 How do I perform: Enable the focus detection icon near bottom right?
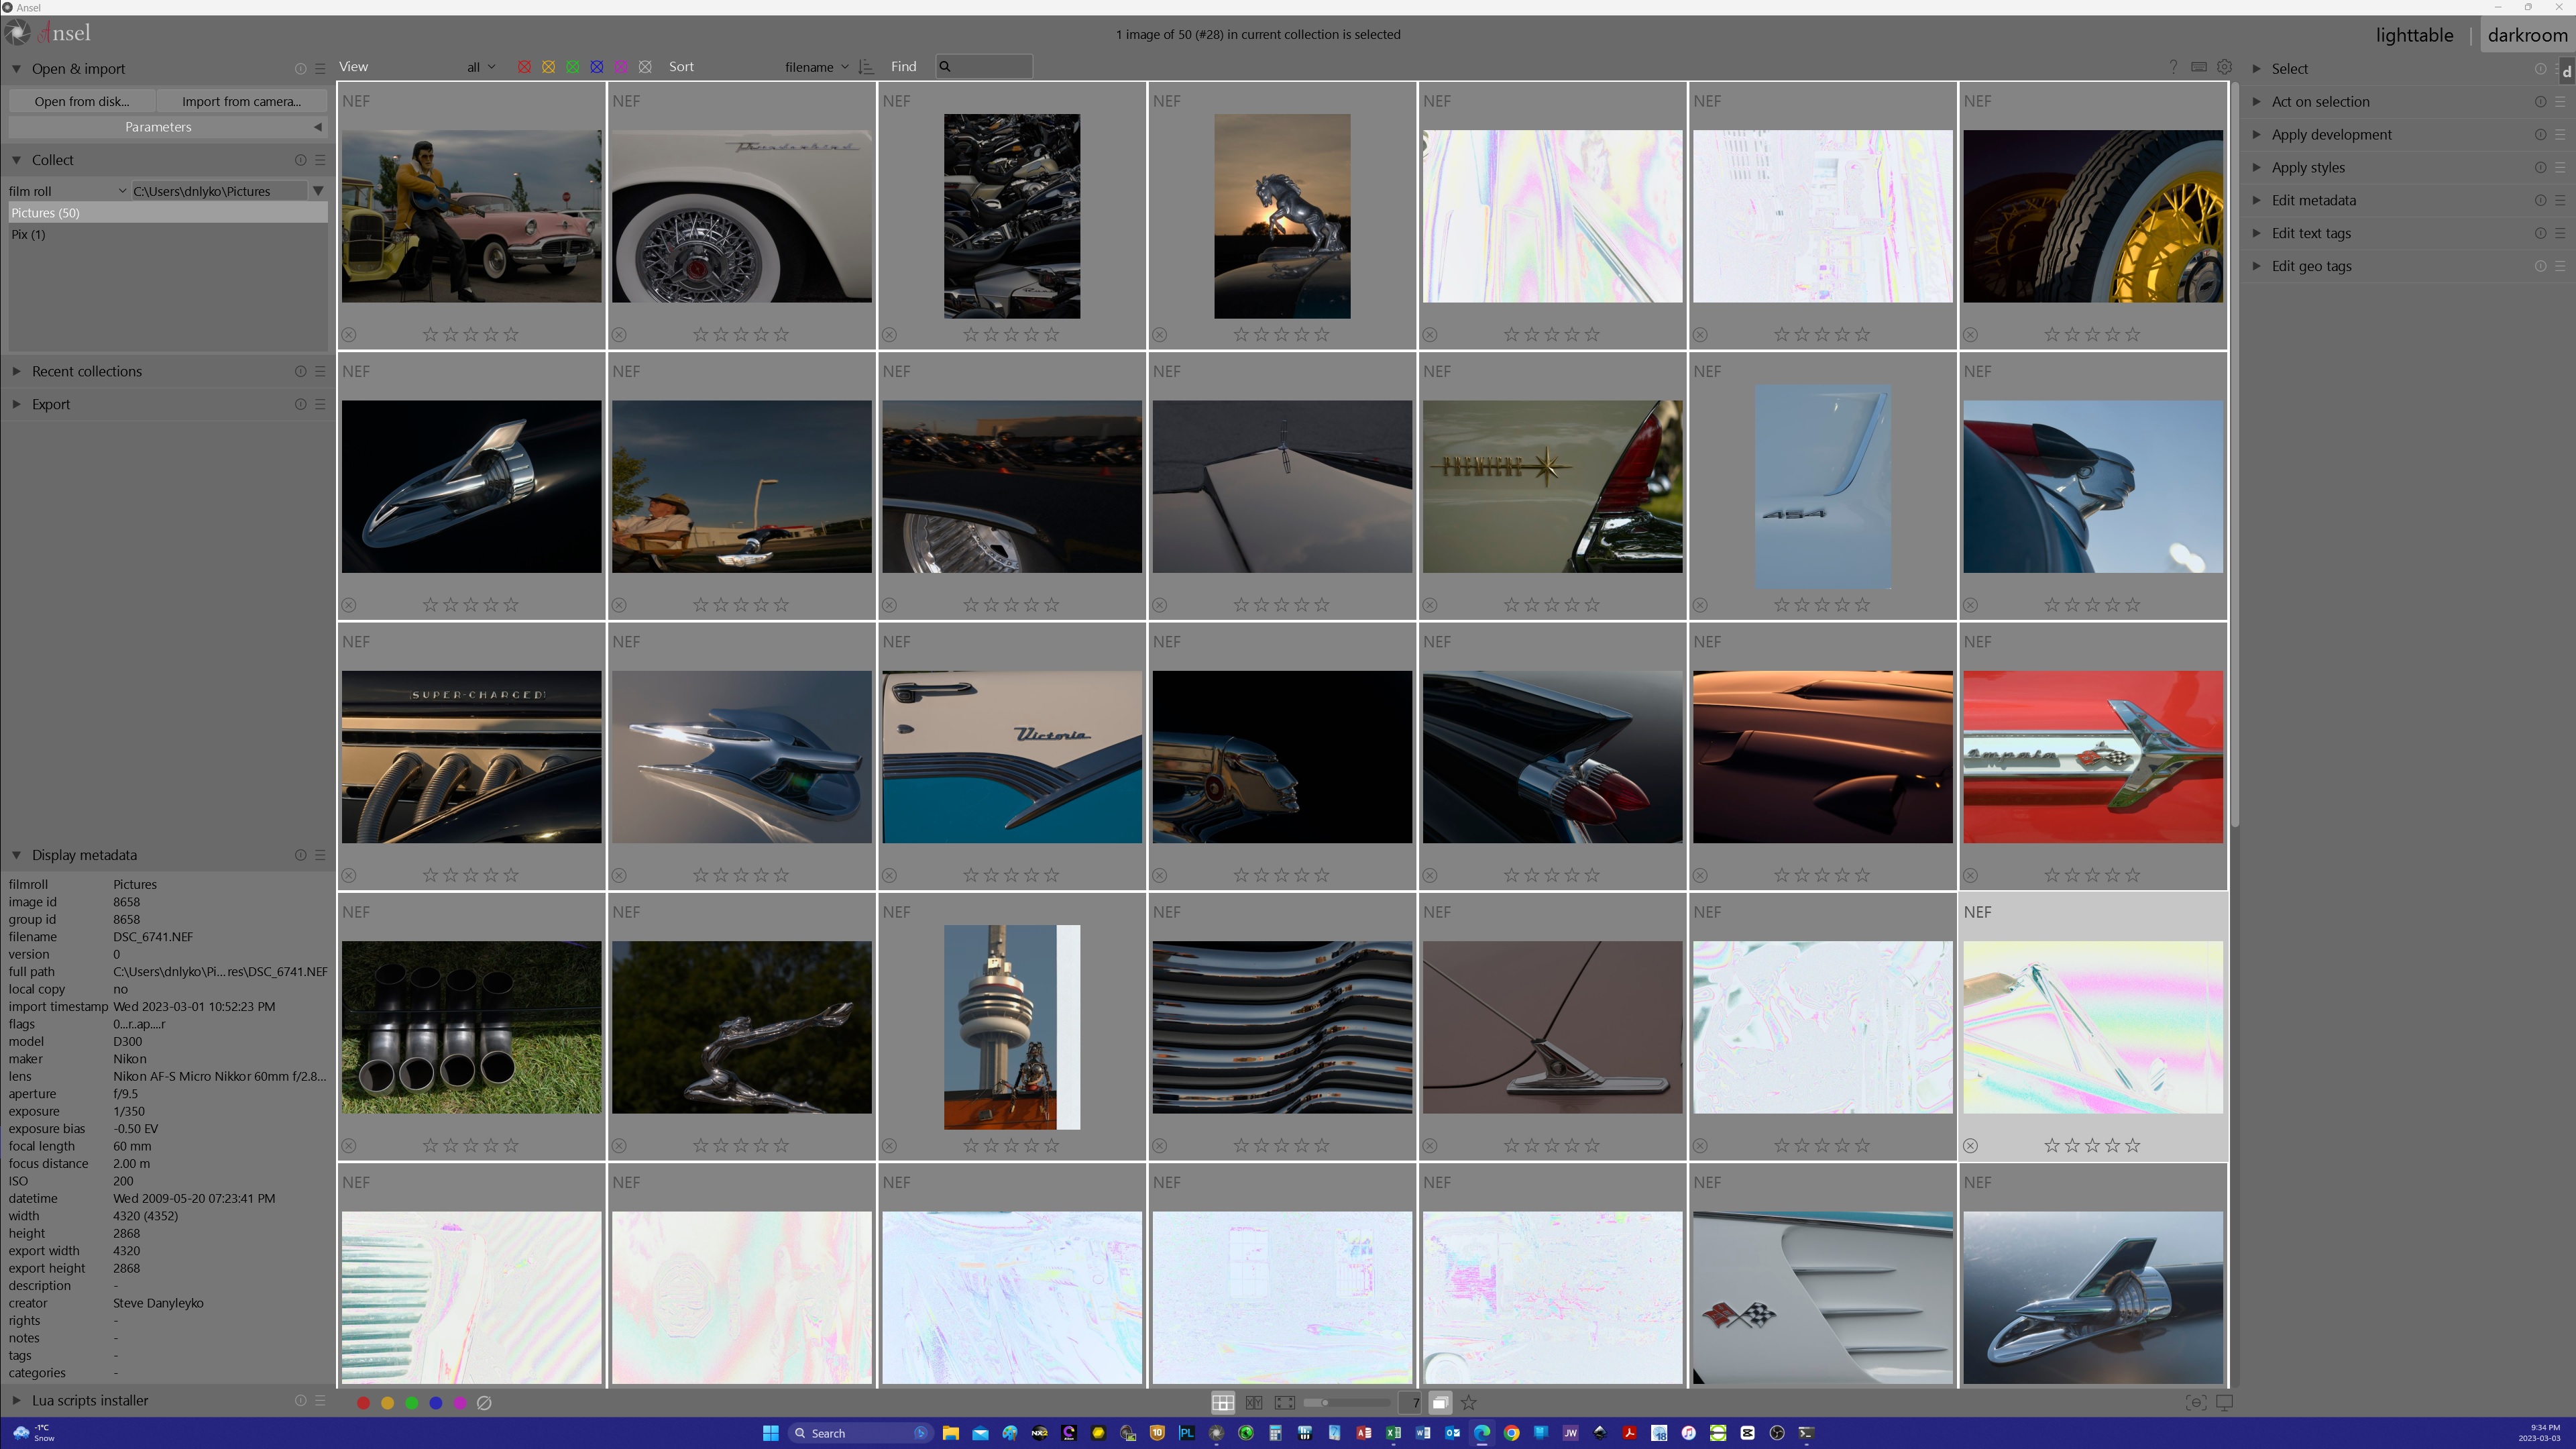pos(2196,1403)
